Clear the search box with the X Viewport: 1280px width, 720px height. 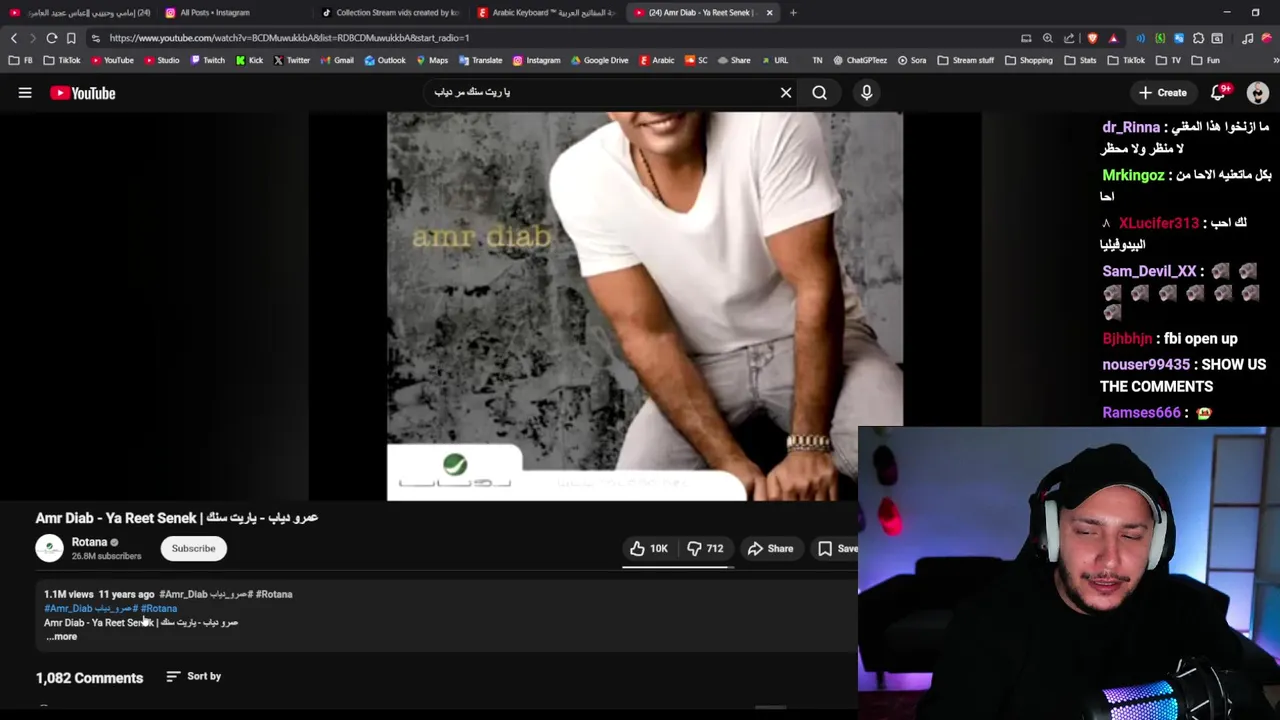(x=786, y=93)
